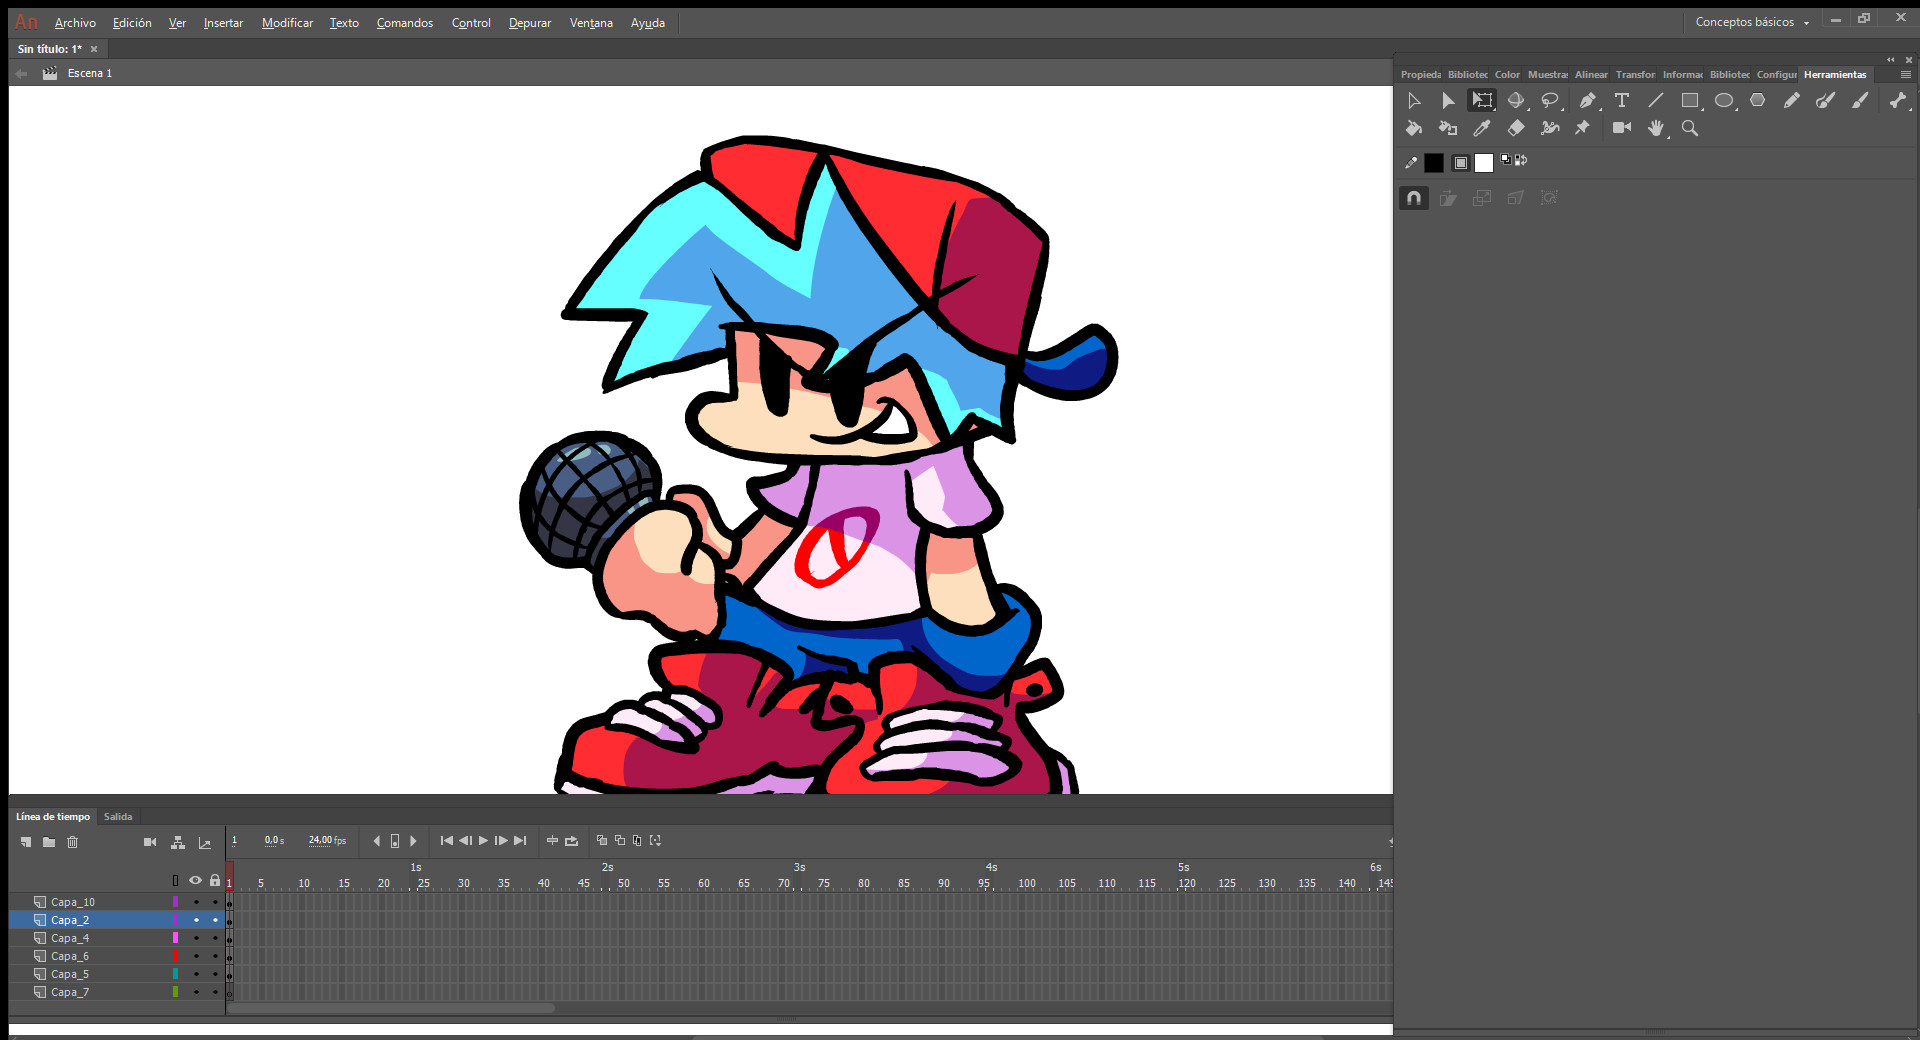Activate the Paint Bucket tool

point(1413,128)
